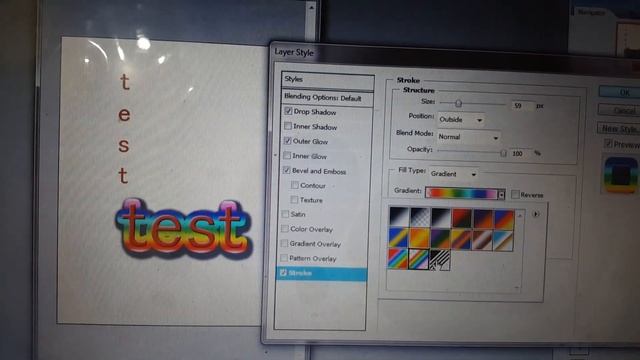Viewport: 640px width, 360px height.
Task: Enable the Color Overlay checkbox
Action: coord(285,229)
